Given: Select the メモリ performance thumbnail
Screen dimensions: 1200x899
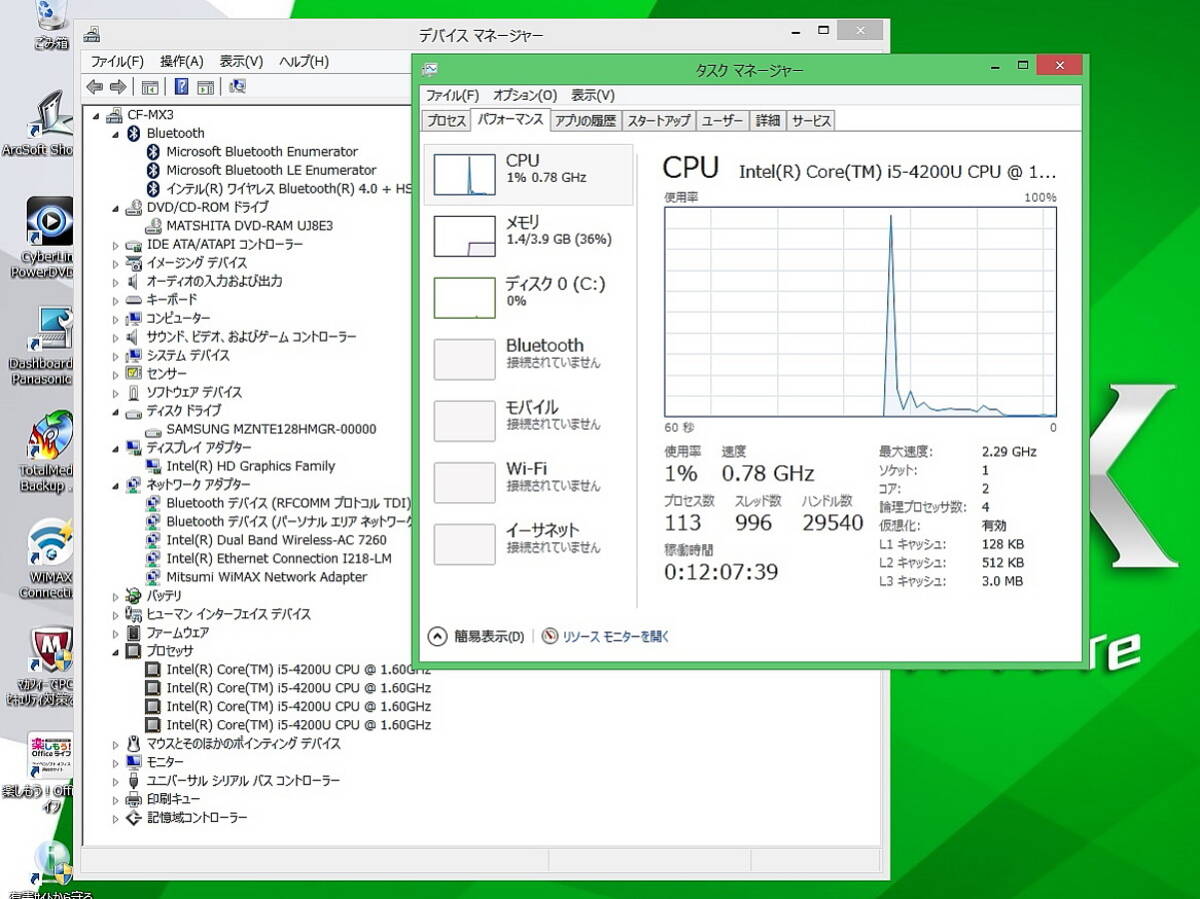Looking at the screenshot, I should (x=464, y=236).
